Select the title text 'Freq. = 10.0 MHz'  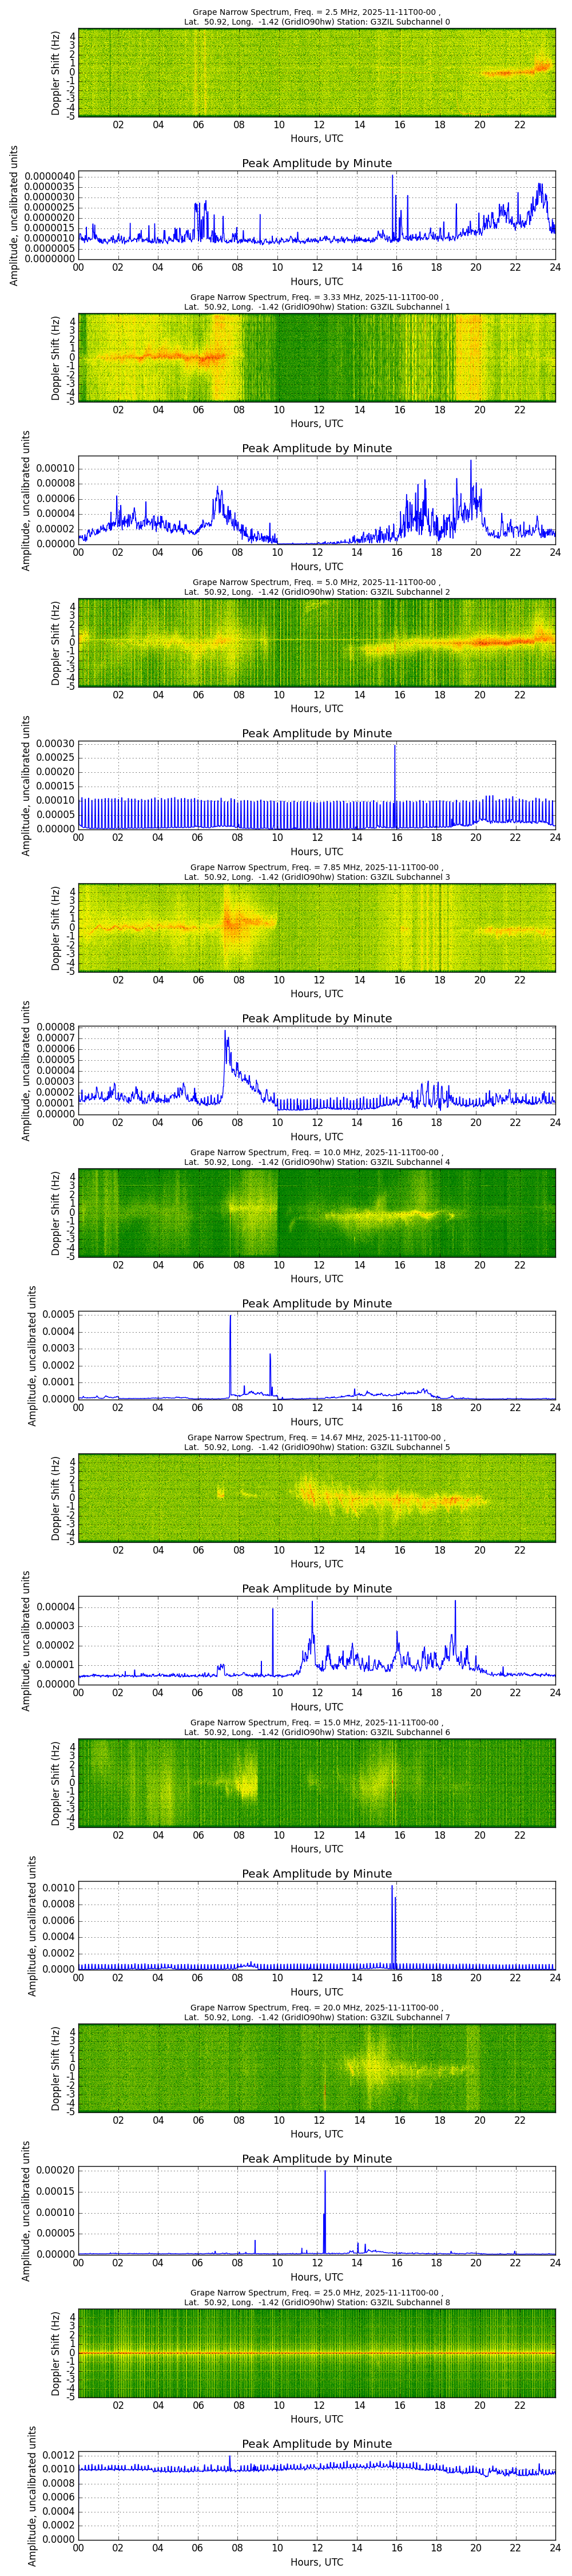327,1152
